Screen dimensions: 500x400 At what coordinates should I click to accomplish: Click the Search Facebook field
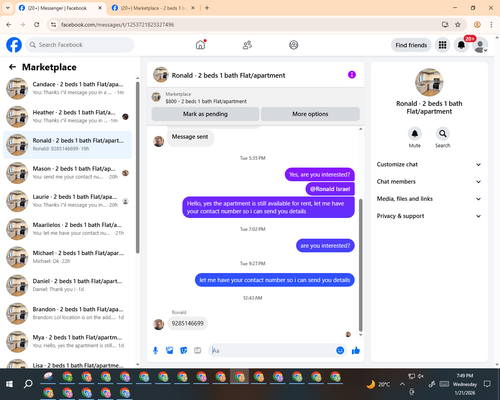click(x=80, y=45)
